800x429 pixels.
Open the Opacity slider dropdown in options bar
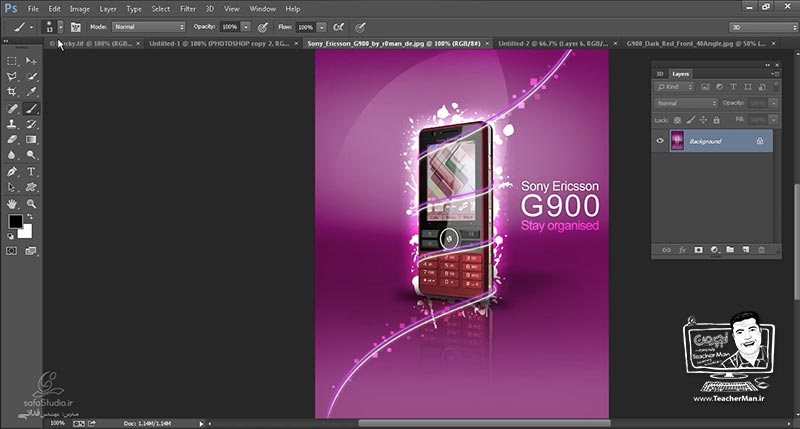tap(246, 27)
